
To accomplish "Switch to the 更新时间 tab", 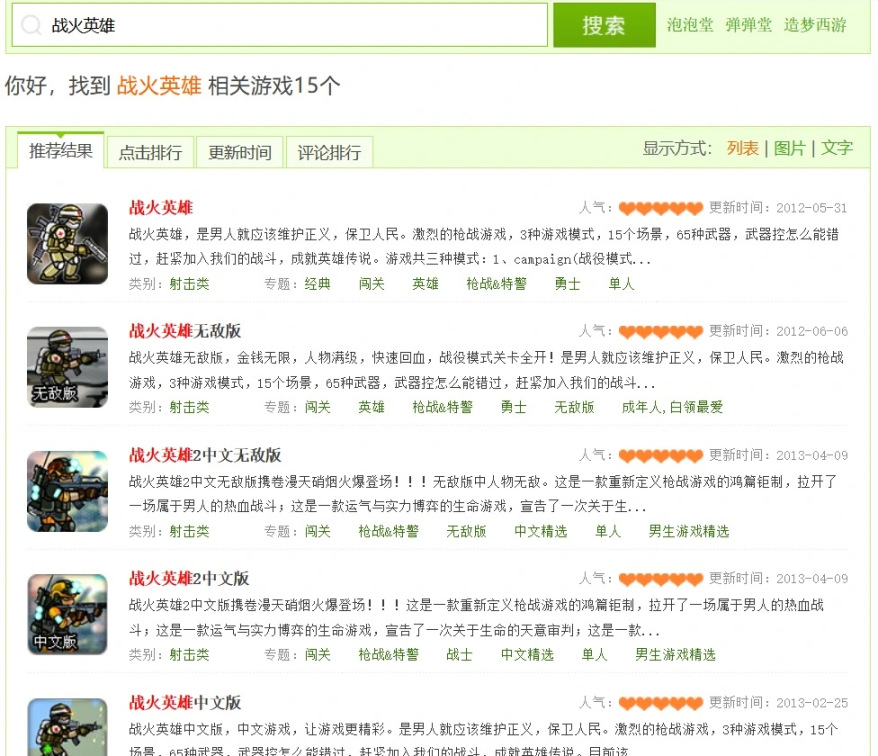I will pos(240,152).
